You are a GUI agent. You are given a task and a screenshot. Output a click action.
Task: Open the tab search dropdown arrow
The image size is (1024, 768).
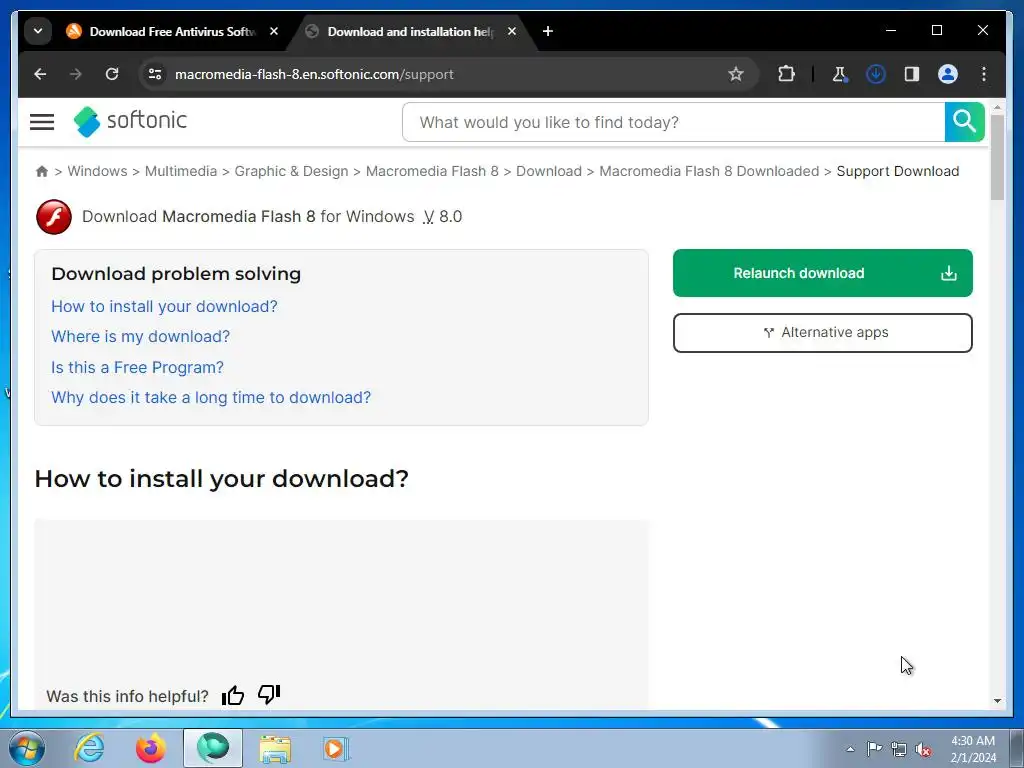pos(38,31)
